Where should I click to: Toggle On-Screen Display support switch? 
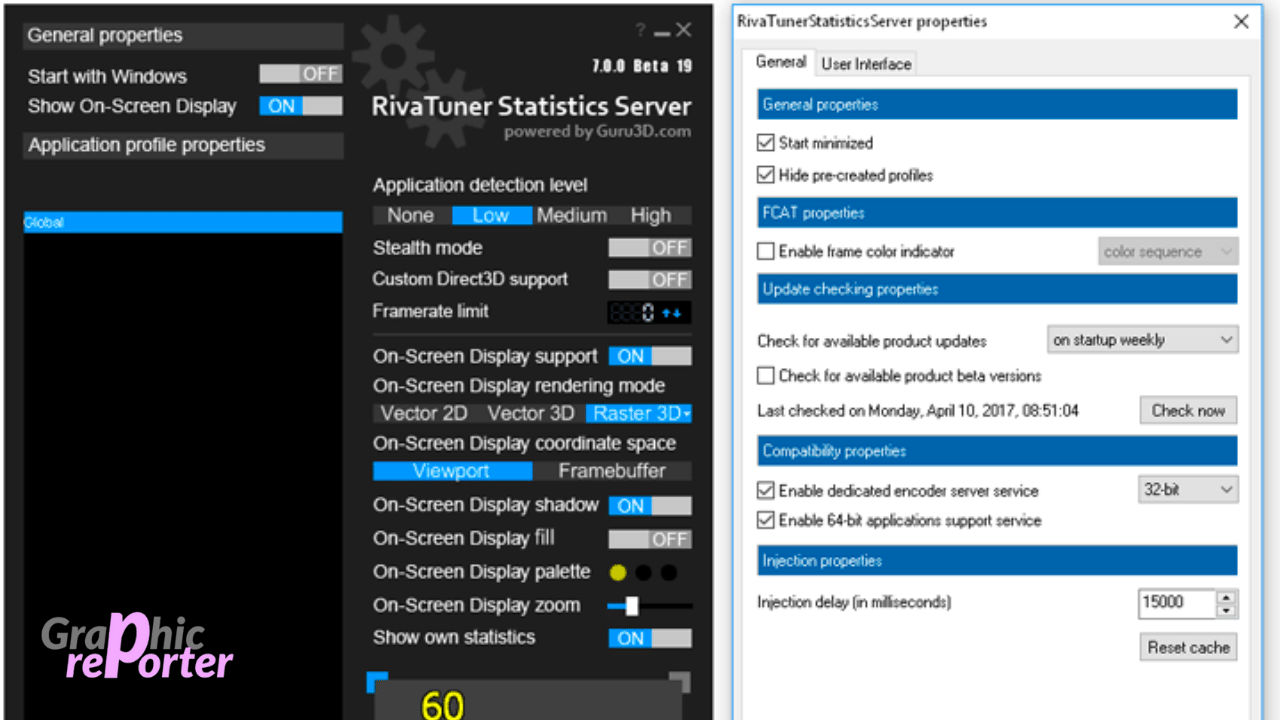click(x=650, y=356)
